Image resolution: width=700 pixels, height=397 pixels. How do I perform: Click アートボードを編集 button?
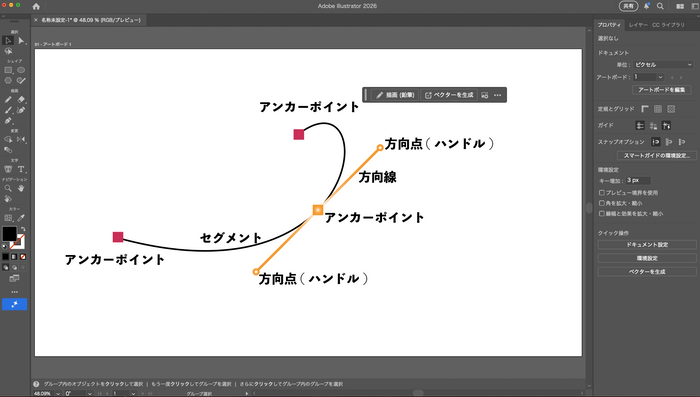tap(662, 90)
